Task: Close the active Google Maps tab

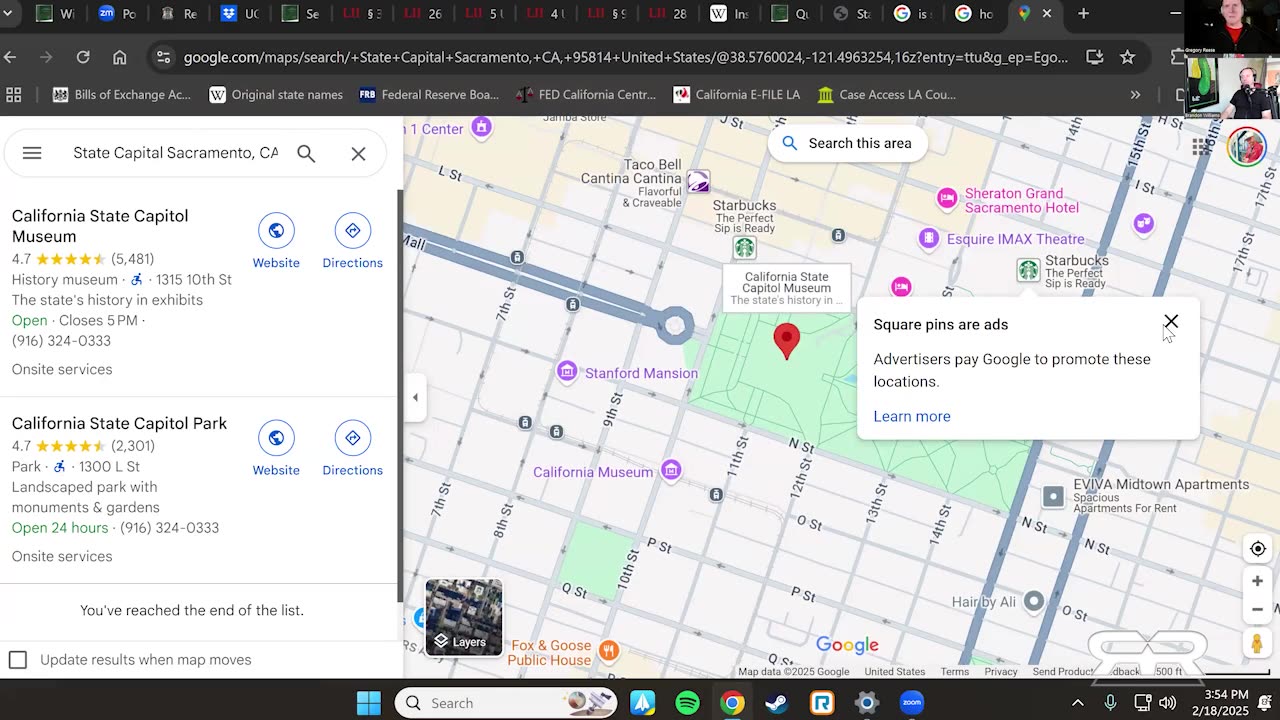Action: [1047, 14]
